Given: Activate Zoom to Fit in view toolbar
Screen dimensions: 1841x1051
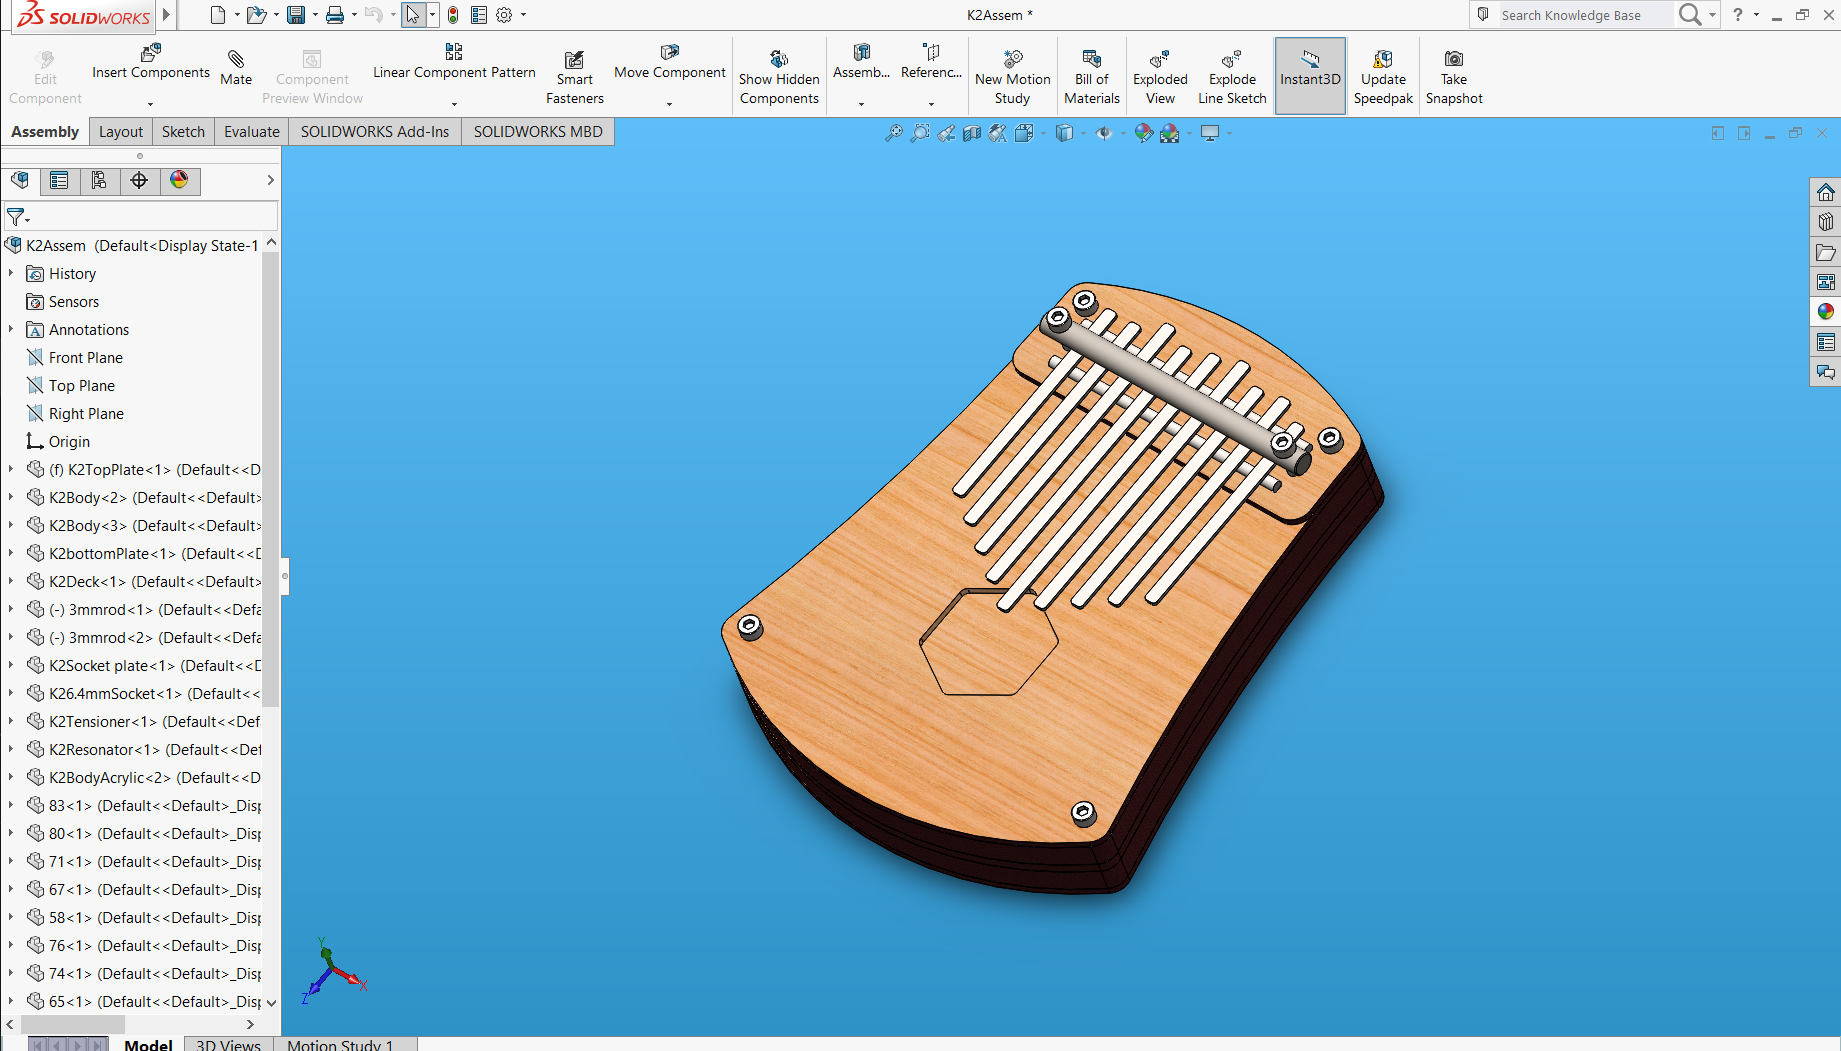Looking at the screenshot, I should pos(893,133).
